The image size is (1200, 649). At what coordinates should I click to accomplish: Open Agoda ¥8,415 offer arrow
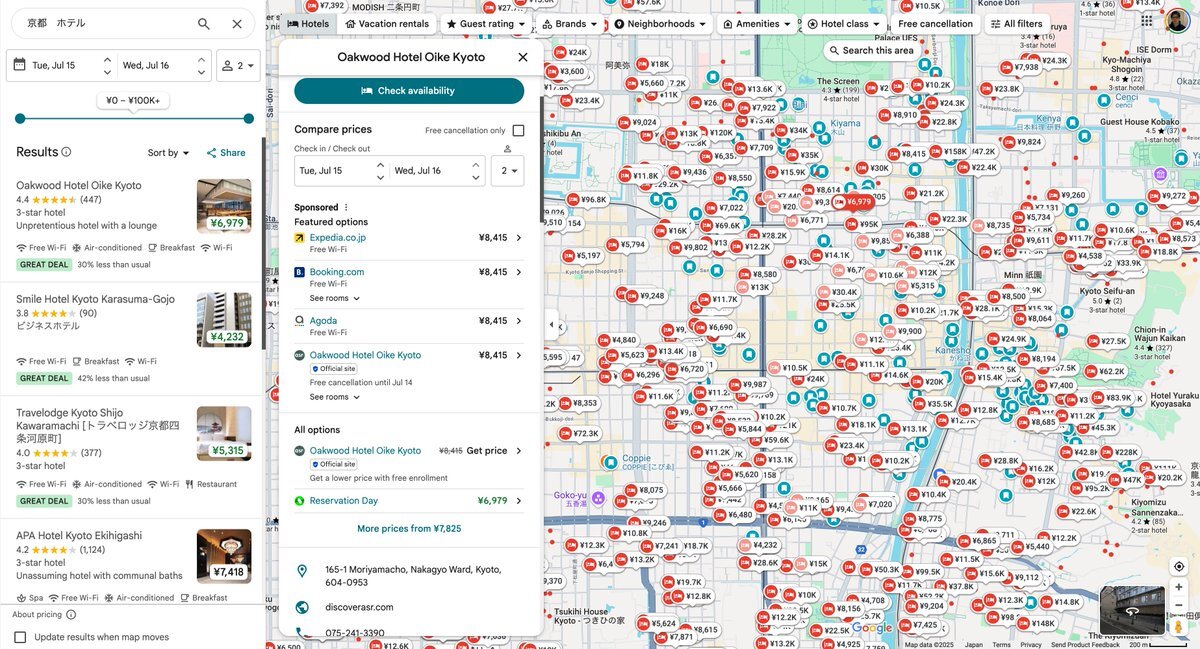pos(518,321)
